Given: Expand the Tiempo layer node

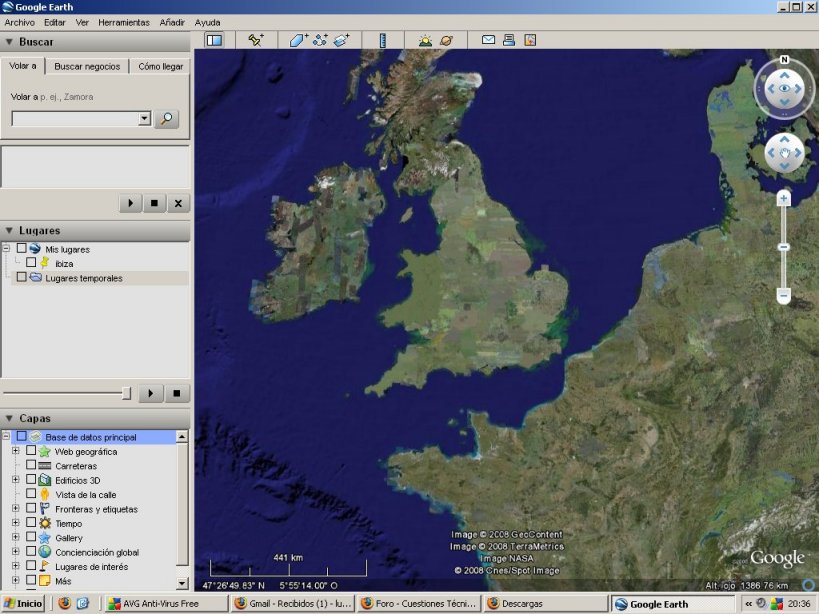Looking at the screenshot, I should click(16, 522).
